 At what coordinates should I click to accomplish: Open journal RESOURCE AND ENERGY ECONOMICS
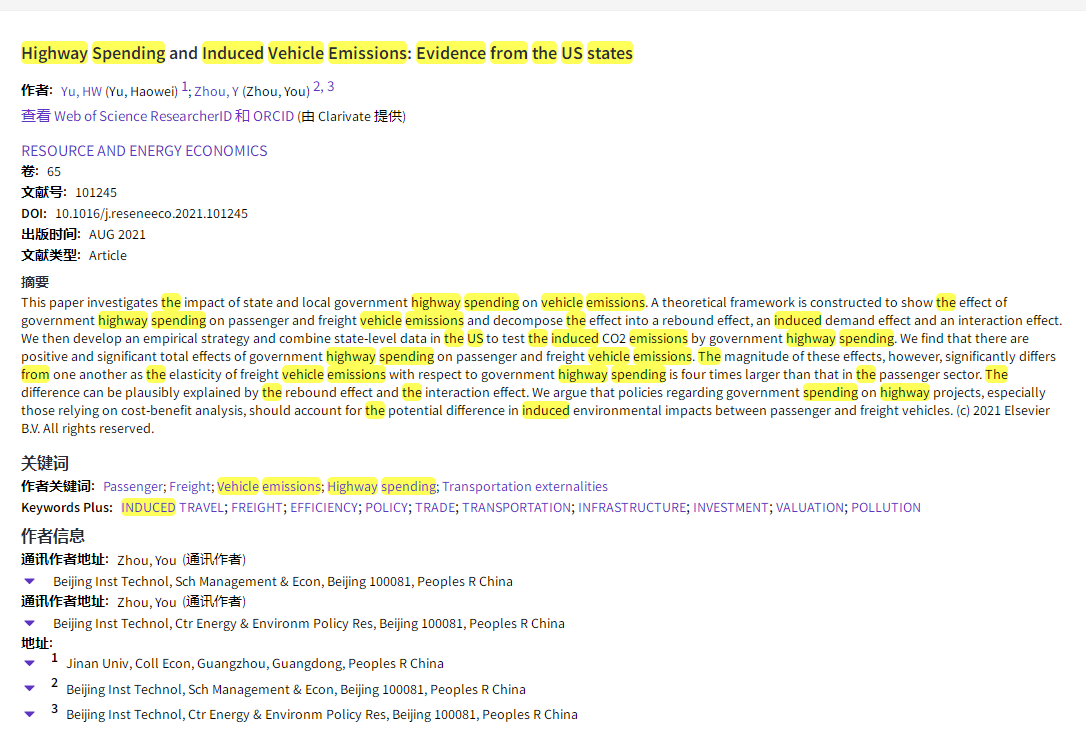(x=144, y=150)
